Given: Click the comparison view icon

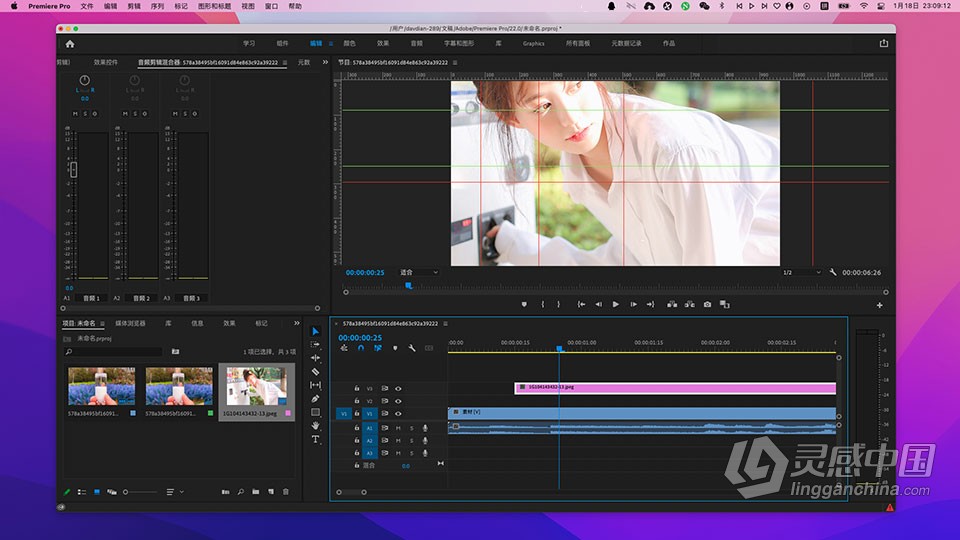Looking at the screenshot, I should pos(725,304).
